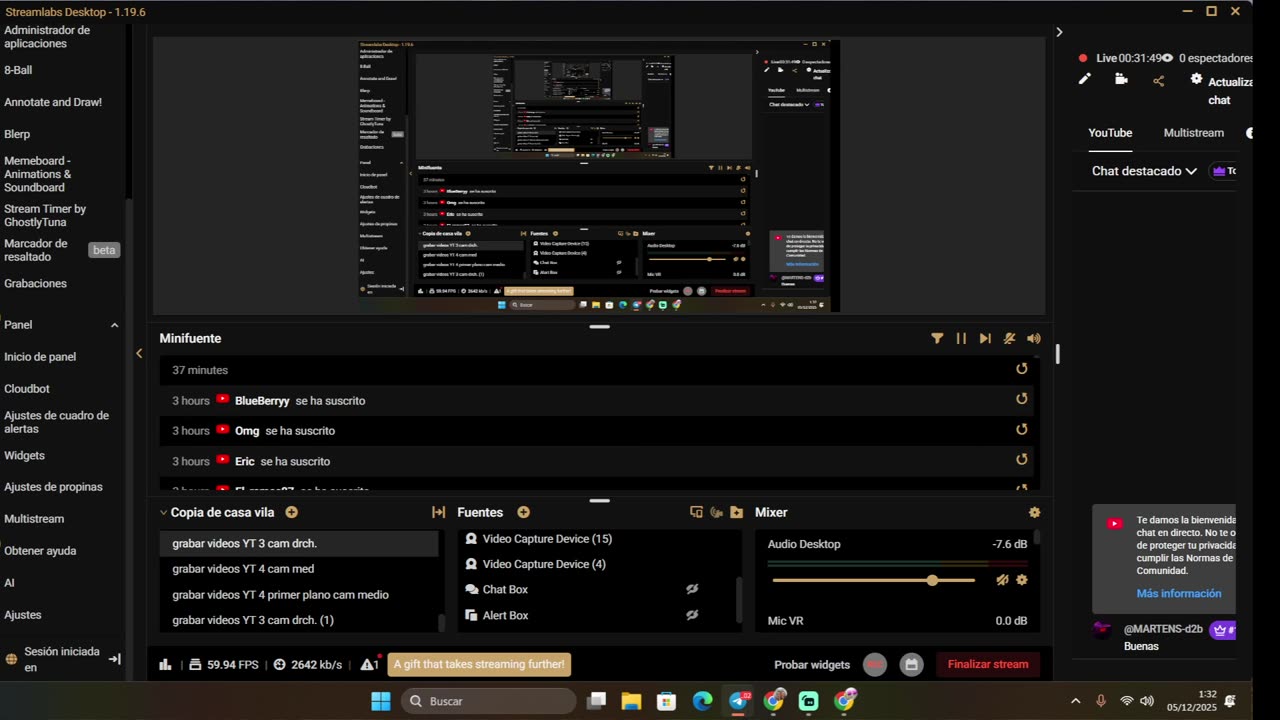Add a new scene to the collection

pyautogui.click(x=292, y=512)
